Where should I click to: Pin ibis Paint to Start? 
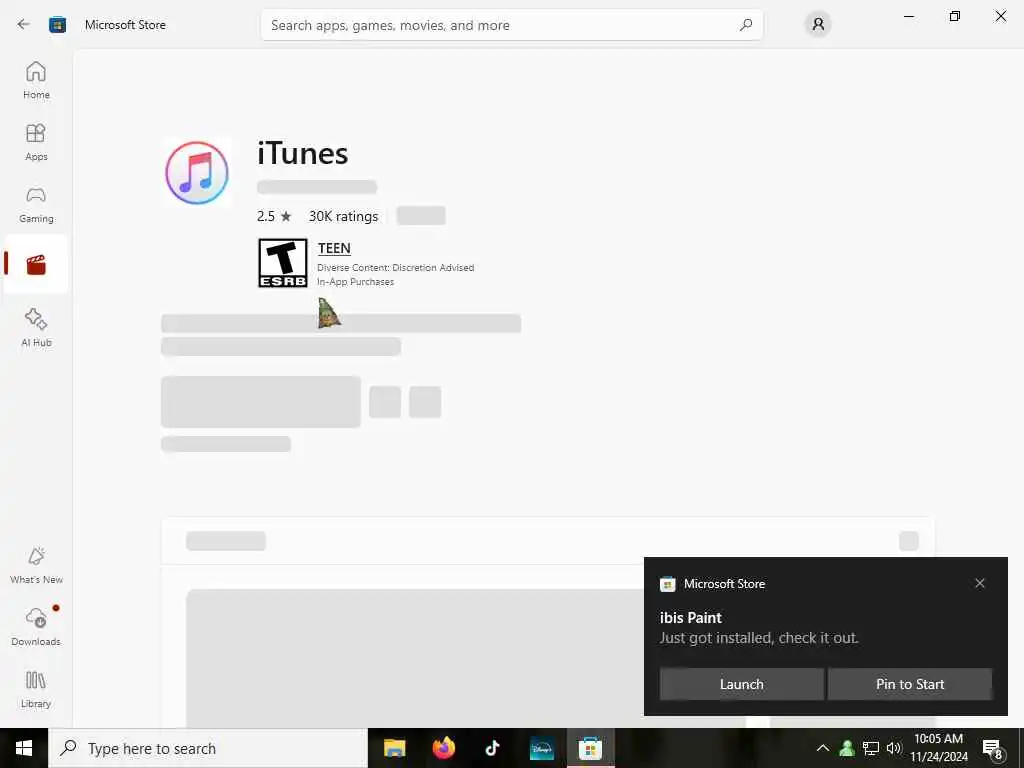(x=910, y=684)
